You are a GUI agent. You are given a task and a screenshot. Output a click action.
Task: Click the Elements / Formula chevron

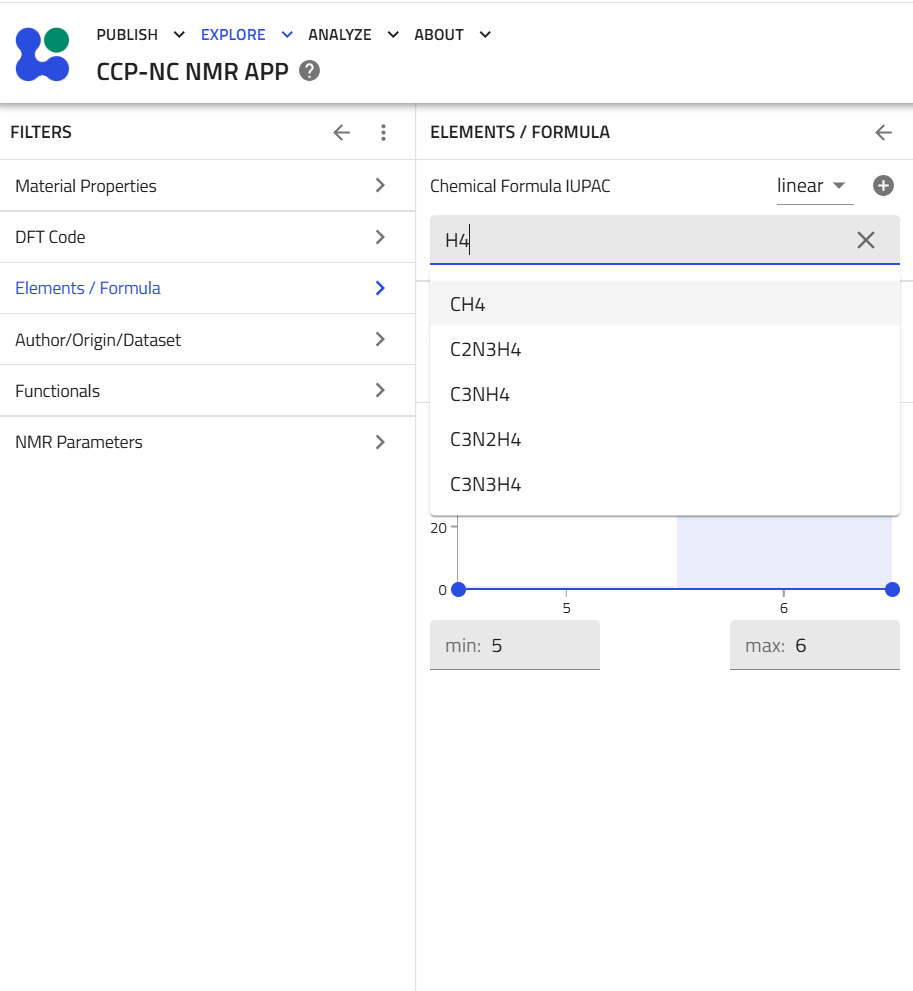pos(380,288)
